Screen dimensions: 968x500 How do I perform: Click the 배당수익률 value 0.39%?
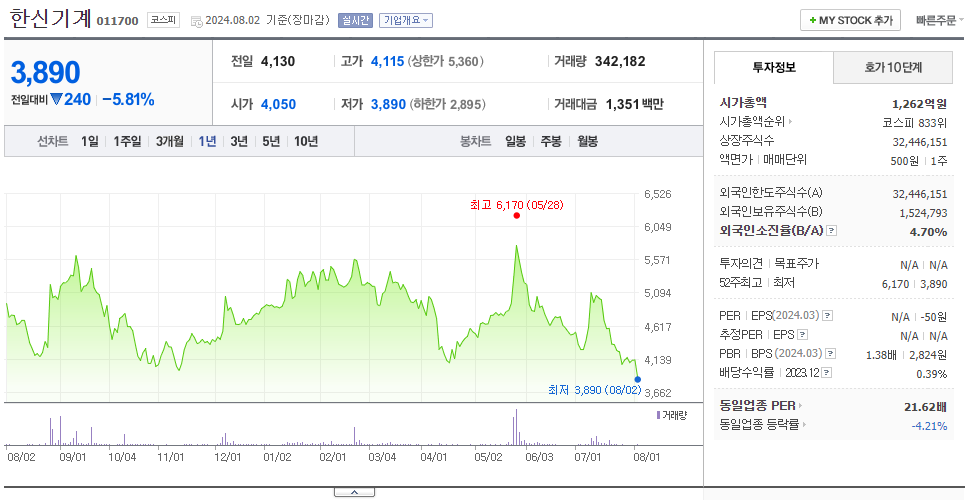coord(932,373)
